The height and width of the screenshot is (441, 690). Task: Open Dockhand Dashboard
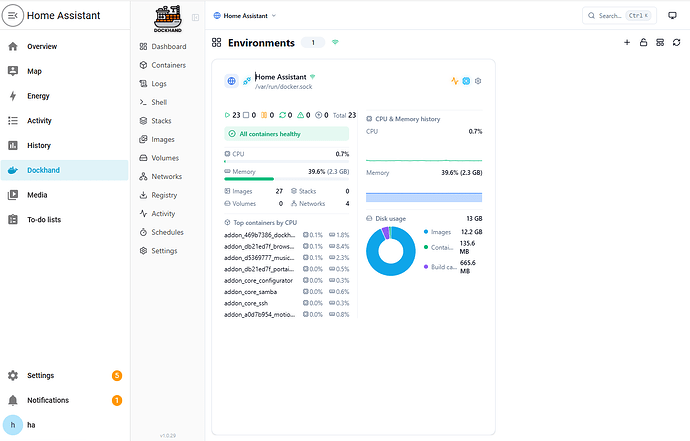163,46
